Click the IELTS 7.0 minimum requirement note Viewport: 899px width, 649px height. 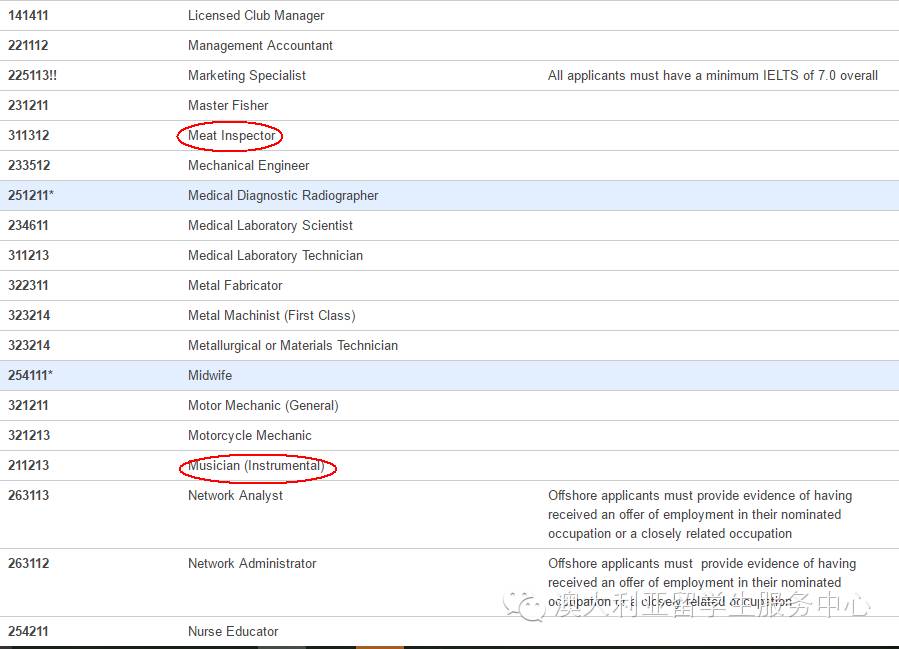pos(713,75)
